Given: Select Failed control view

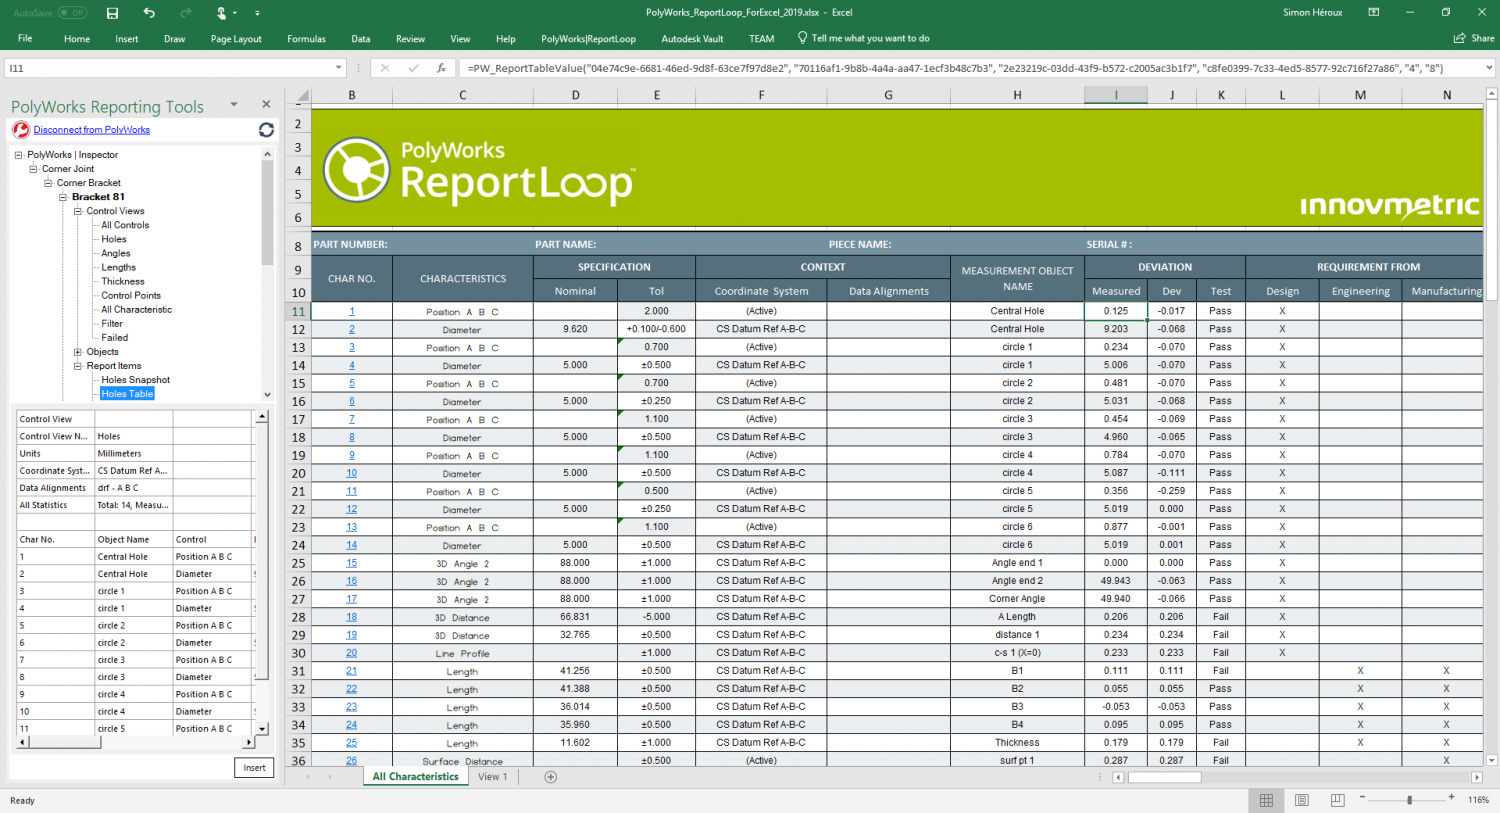Looking at the screenshot, I should 115,337.
